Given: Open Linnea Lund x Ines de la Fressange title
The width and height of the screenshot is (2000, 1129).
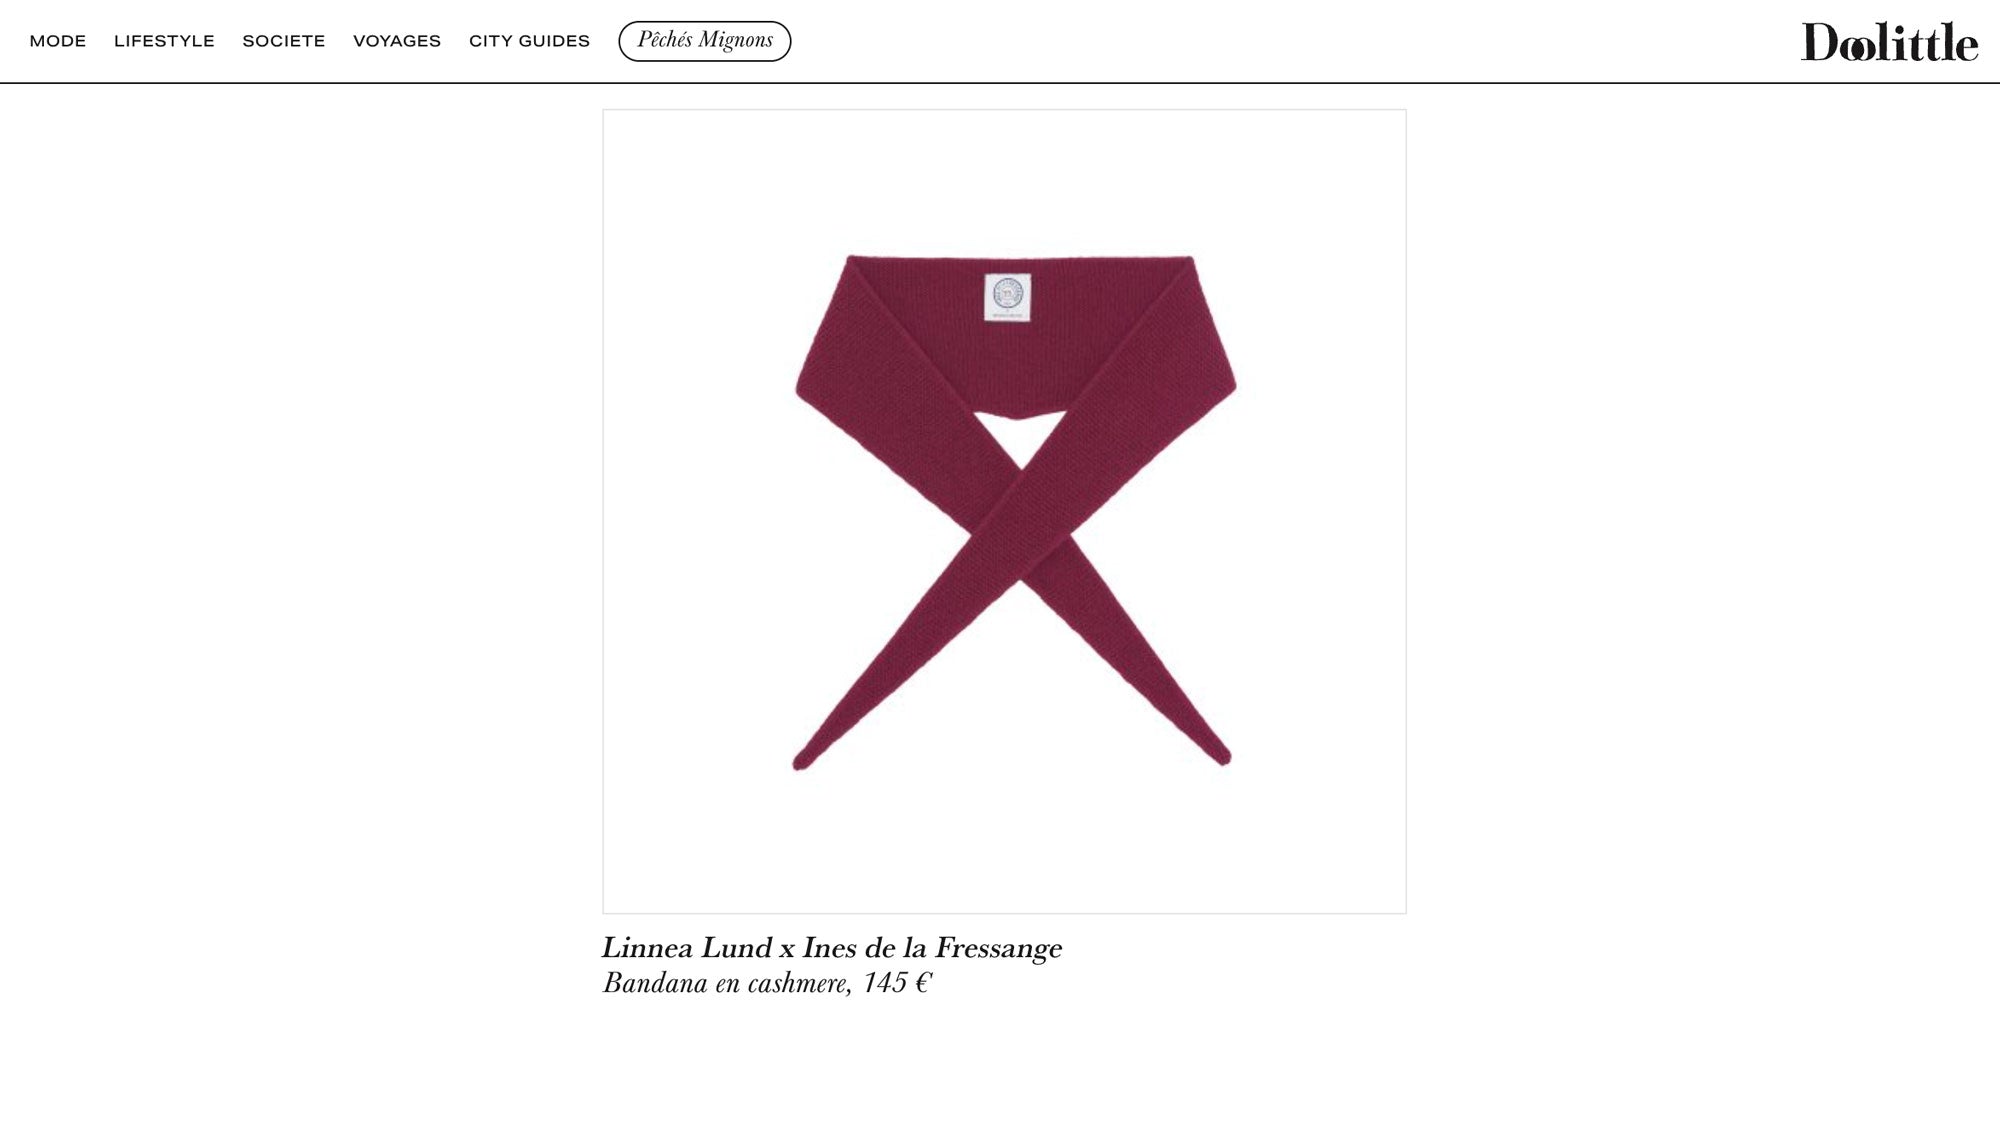Looking at the screenshot, I should [832, 948].
